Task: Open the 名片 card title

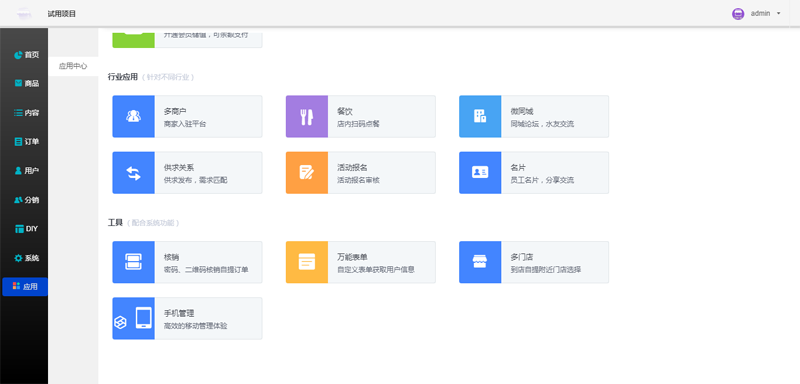Action: [x=518, y=167]
